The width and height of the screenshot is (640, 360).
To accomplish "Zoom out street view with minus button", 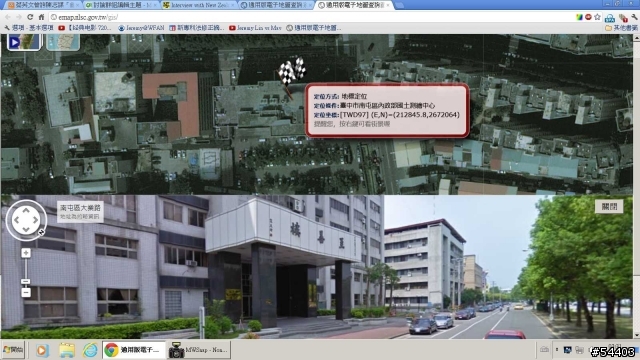I will 26,292.
